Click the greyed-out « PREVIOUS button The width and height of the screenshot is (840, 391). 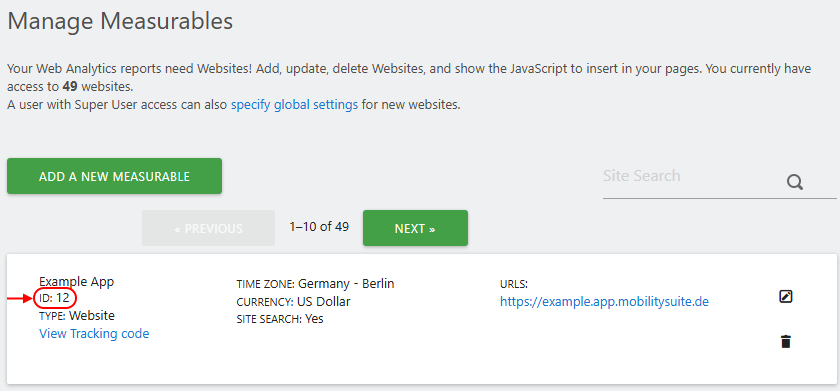point(208,228)
